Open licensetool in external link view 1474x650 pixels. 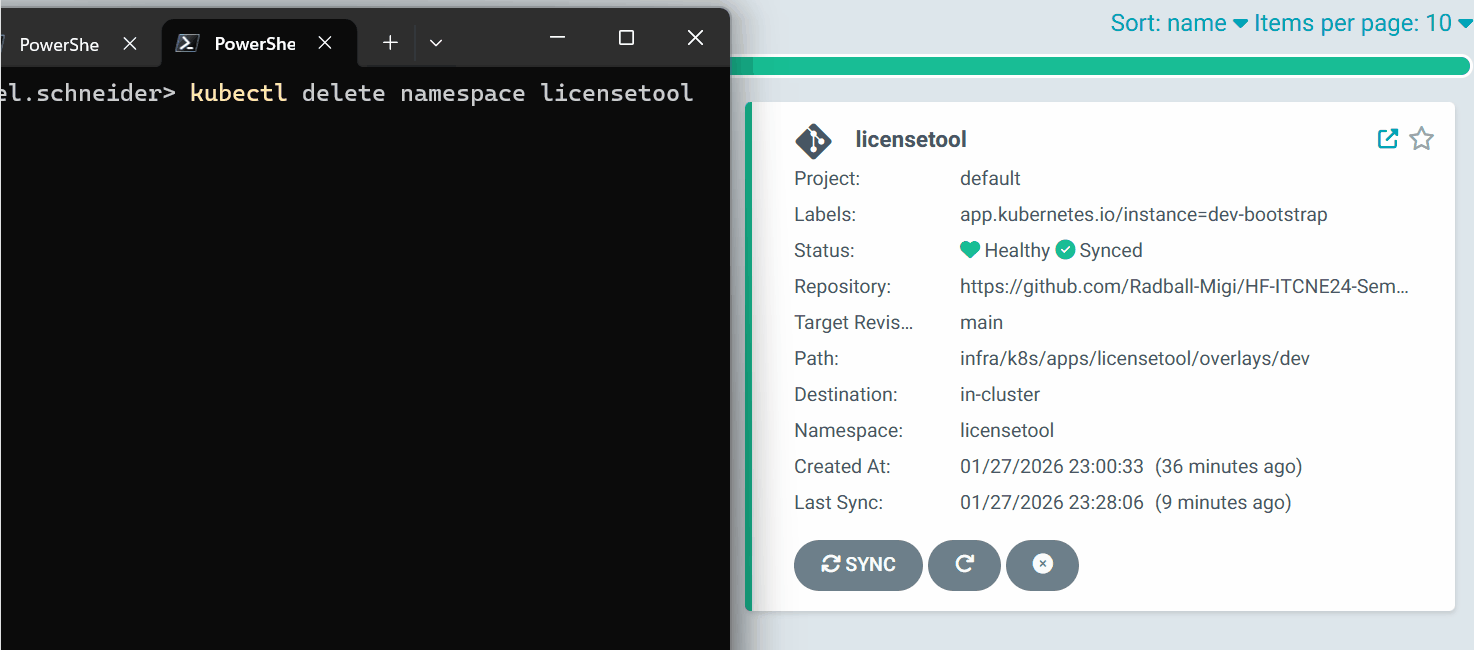[1388, 138]
